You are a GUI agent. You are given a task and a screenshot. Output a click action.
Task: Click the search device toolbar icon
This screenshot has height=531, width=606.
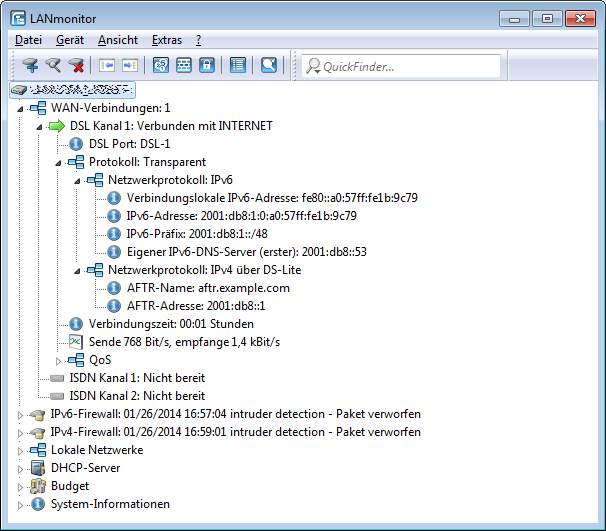pyautogui.click(x=53, y=66)
